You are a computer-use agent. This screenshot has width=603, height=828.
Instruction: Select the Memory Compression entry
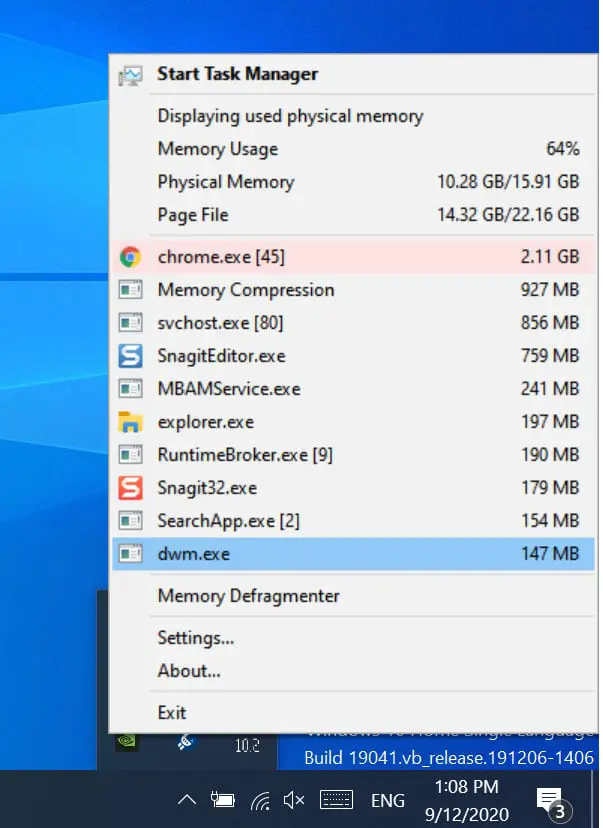pyautogui.click(x=353, y=290)
